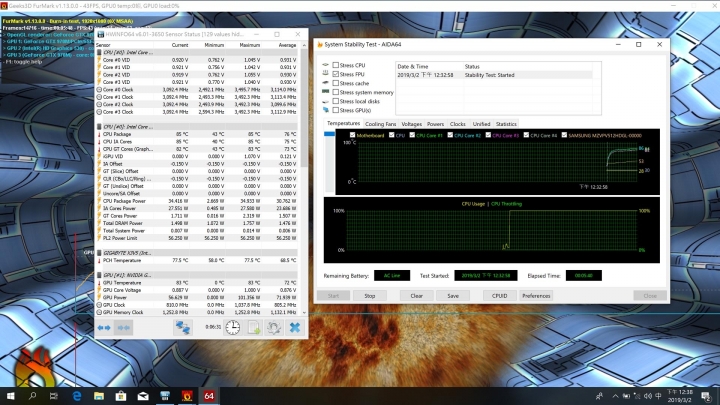The width and height of the screenshot is (720, 405).
Task: Click volume speaker icon in tray
Action: pyautogui.click(x=647, y=396)
